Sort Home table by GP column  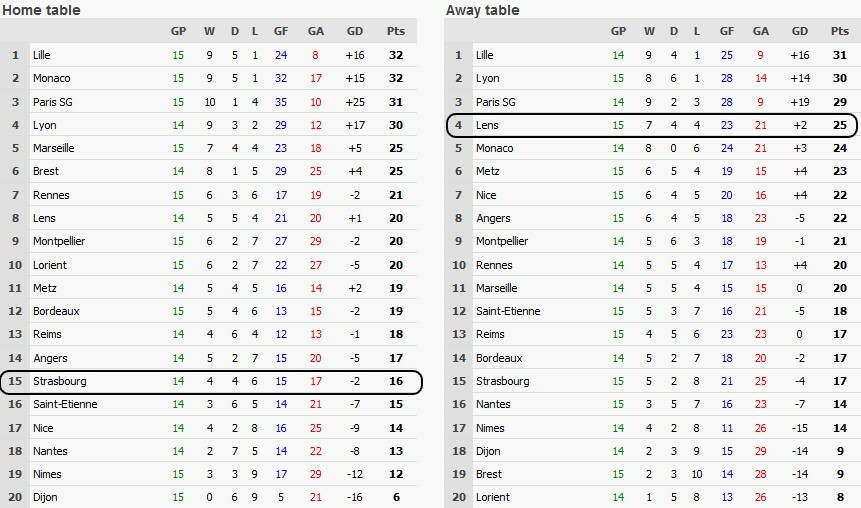(178, 31)
